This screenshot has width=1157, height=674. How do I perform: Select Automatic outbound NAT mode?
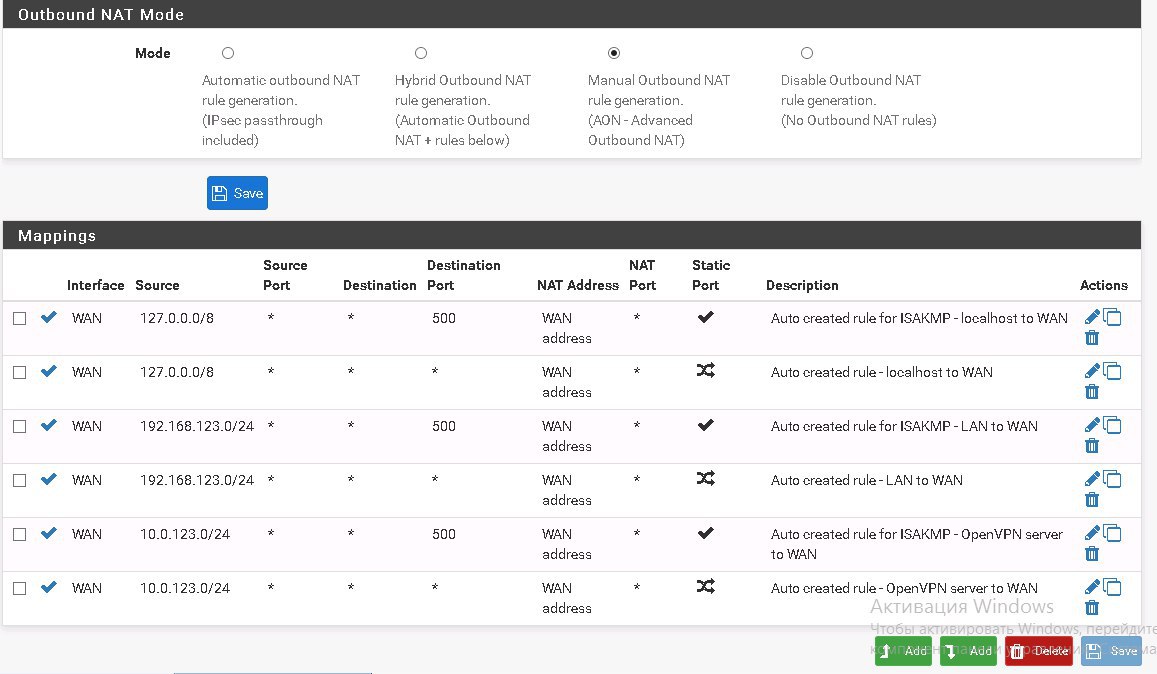click(228, 53)
